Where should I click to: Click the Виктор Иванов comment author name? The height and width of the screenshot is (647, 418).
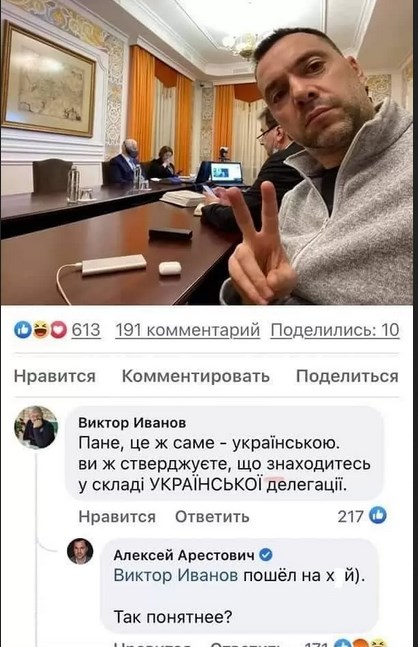coord(132,423)
